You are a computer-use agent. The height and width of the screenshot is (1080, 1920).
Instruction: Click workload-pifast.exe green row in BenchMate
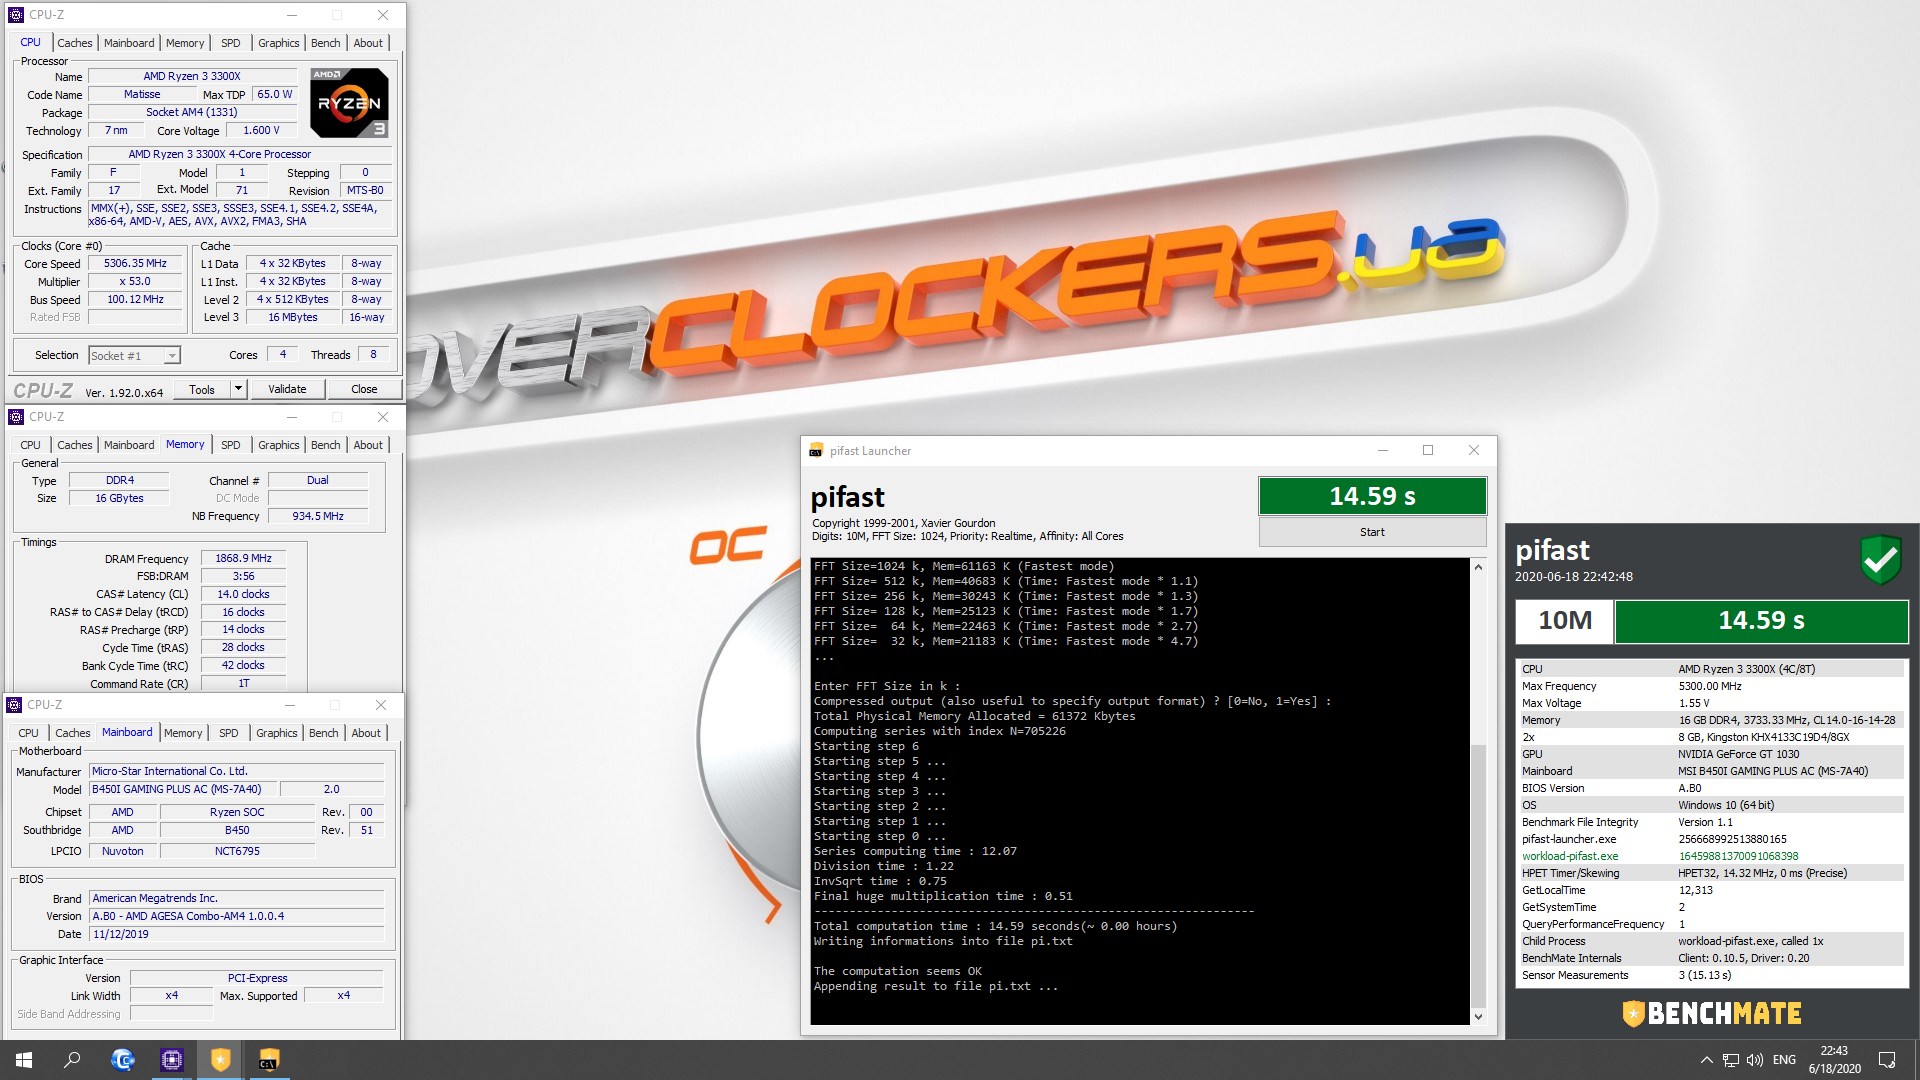click(x=1711, y=856)
